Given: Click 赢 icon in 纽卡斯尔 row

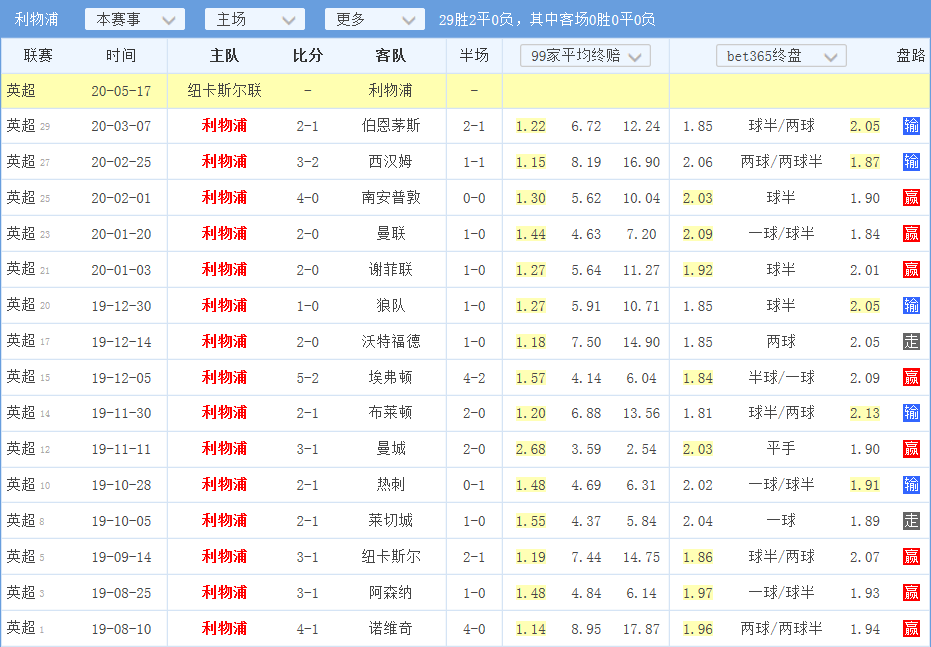Looking at the screenshot, I should [x=911, y=557].
